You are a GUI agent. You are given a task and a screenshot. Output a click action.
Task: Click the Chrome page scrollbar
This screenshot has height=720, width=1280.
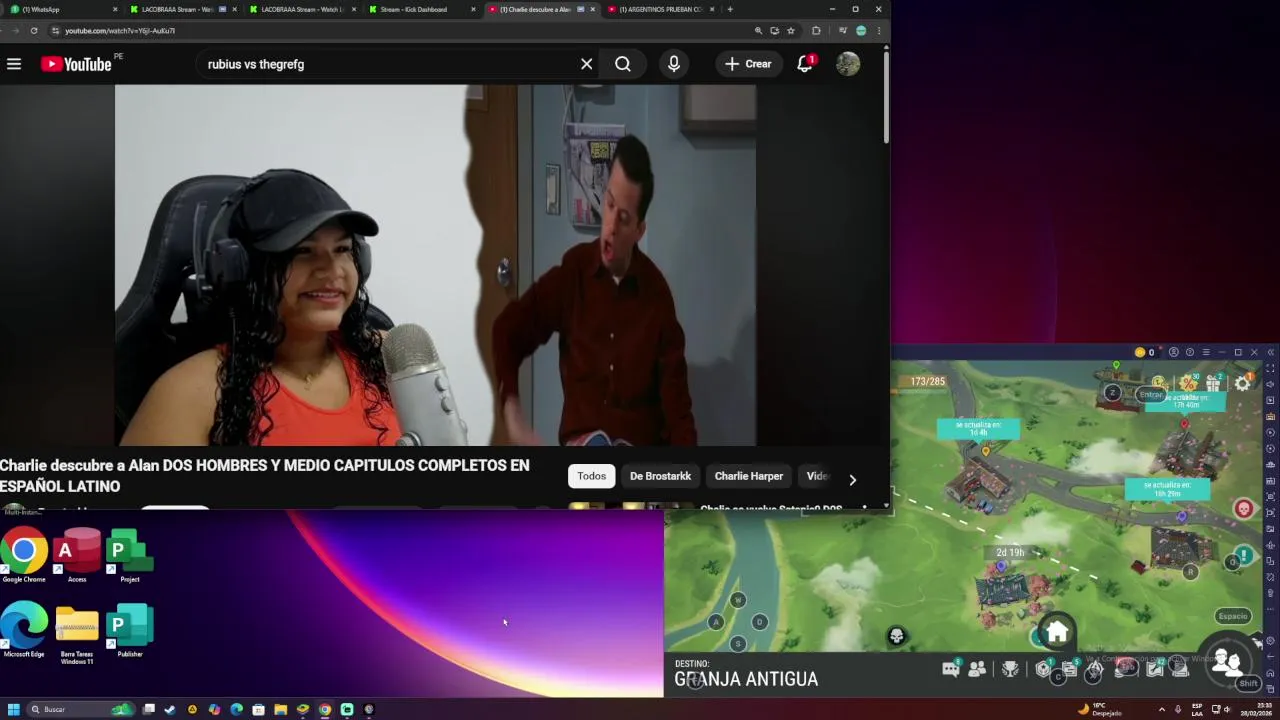886,95
